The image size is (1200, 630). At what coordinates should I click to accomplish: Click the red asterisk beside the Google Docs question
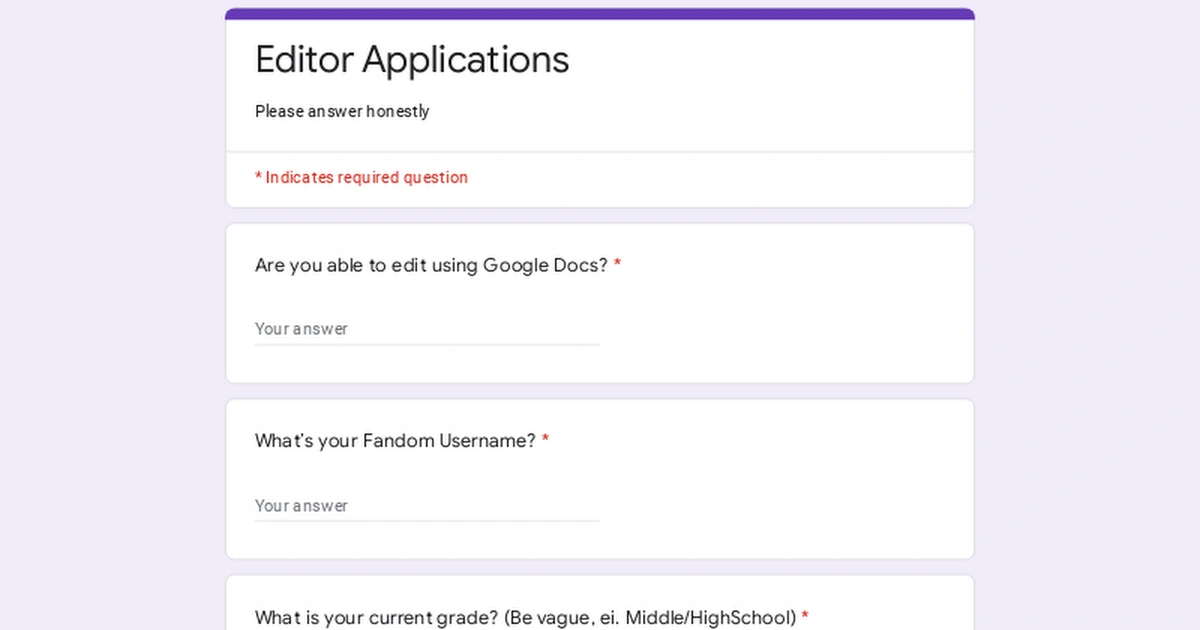coord(618,265)
